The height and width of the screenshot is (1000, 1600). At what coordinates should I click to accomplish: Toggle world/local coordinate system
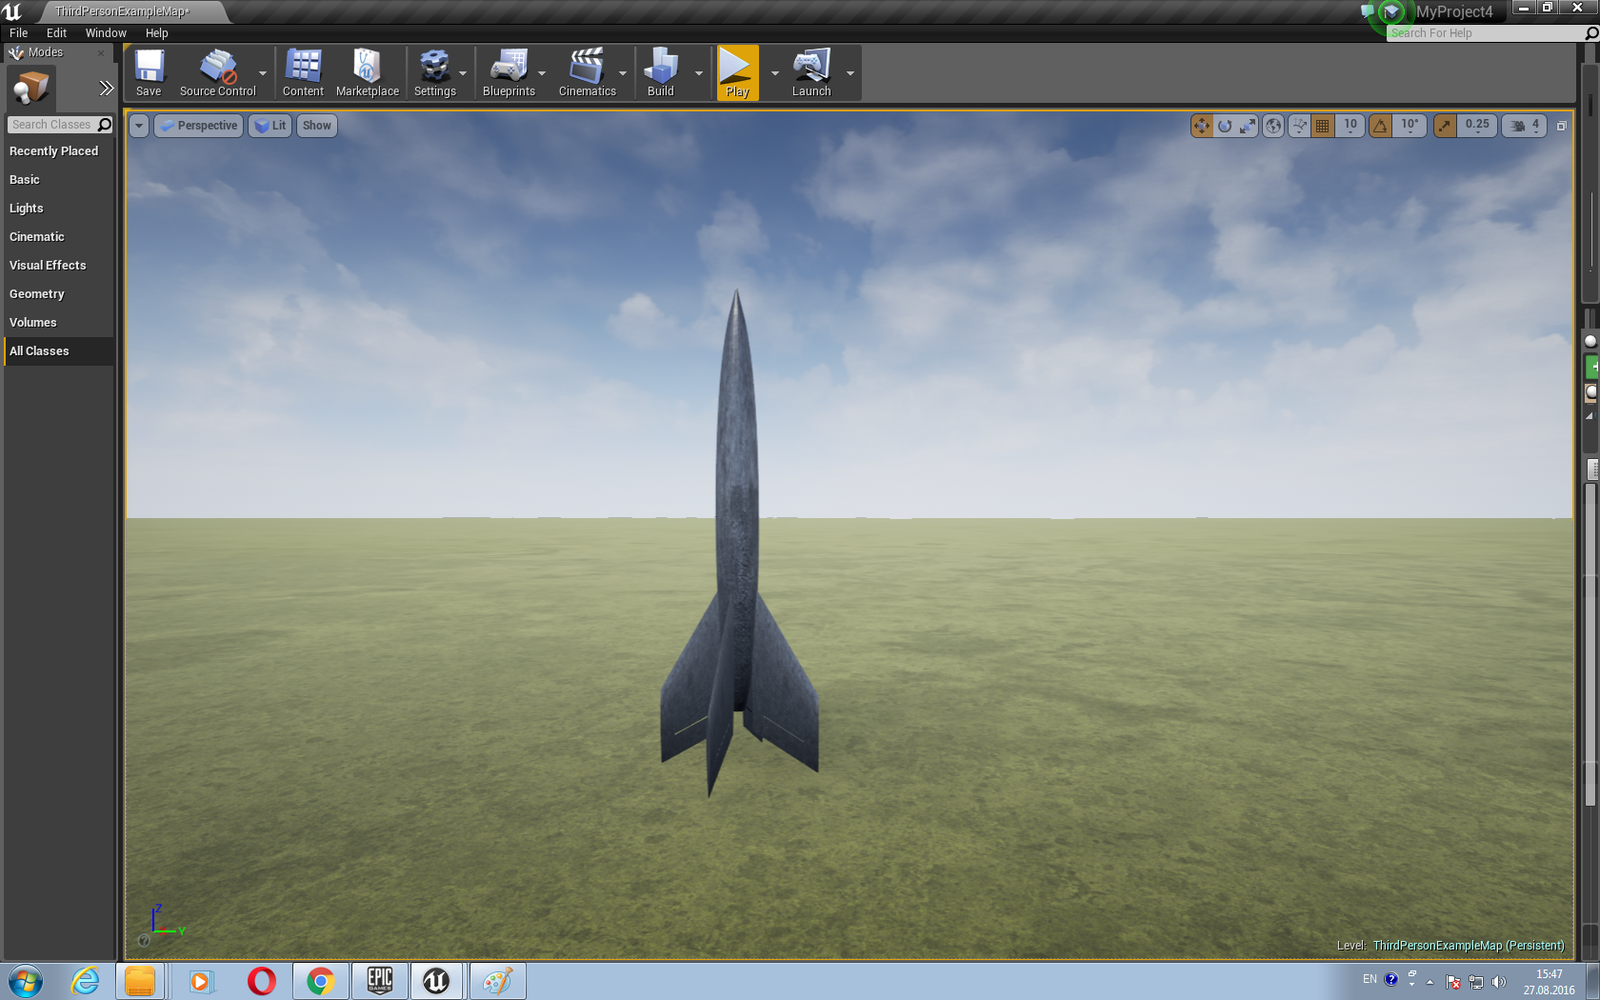[1273, 126]
